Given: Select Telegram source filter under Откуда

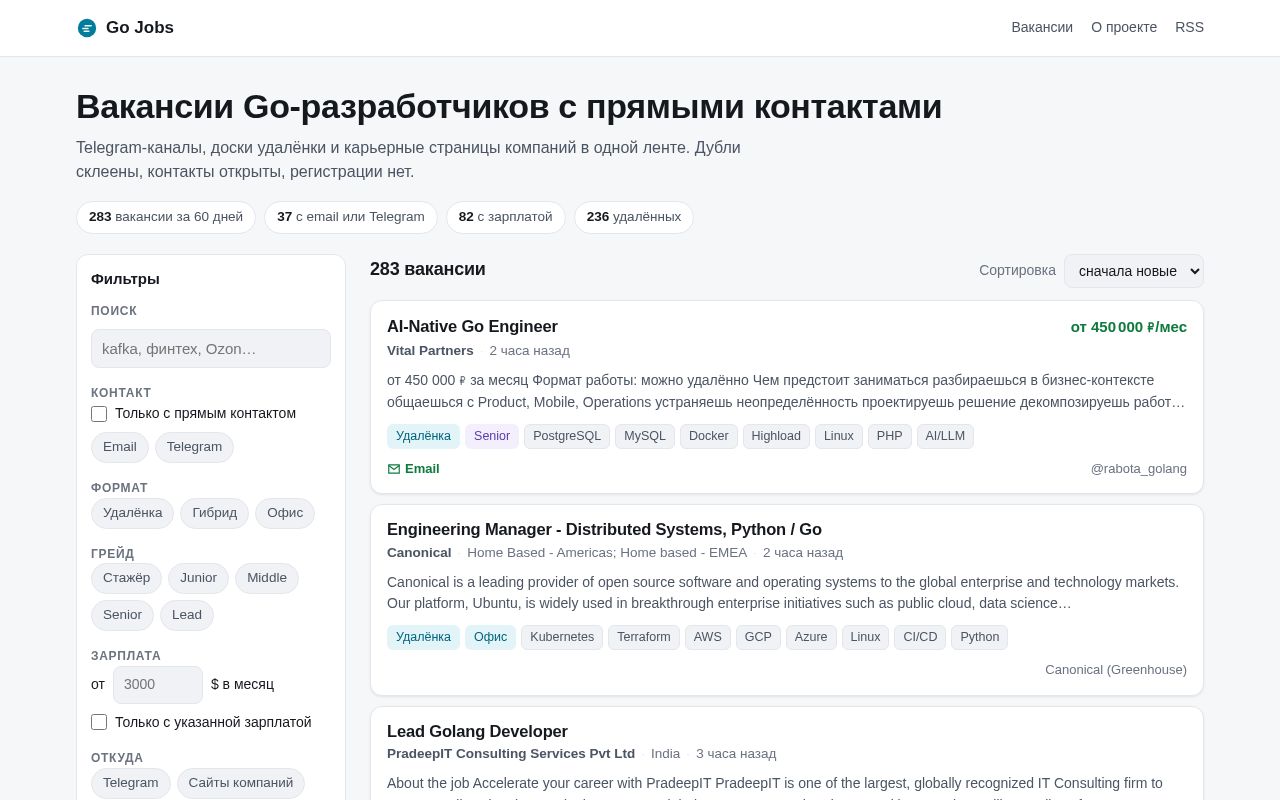Looking at the screenshot, I should [x=131, y=783].
